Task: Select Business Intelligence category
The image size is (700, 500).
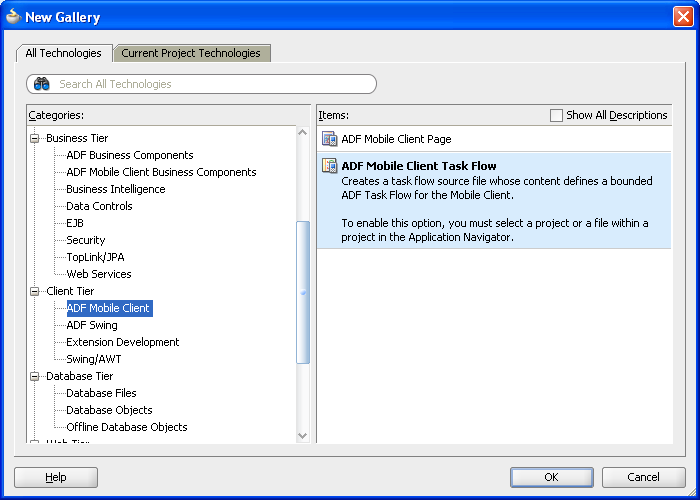Action: point(116,189)
